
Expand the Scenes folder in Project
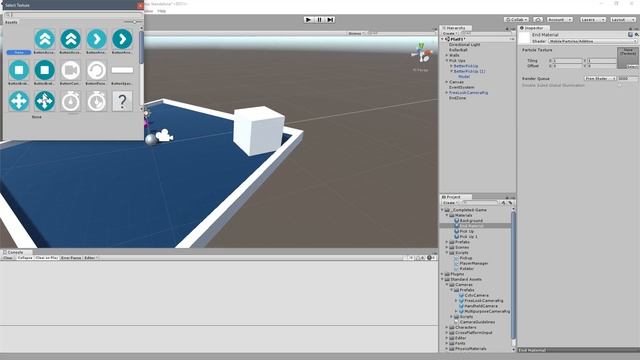point(447,247)
